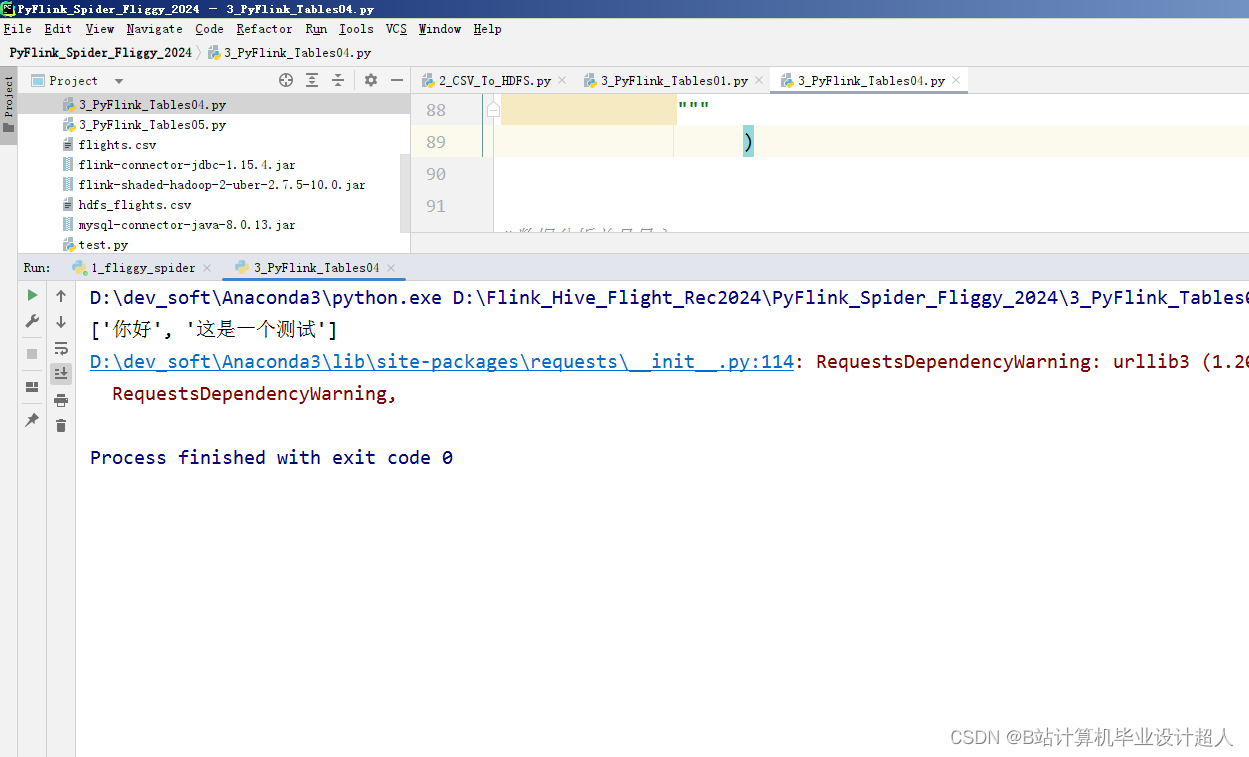Click line number 90 in gutter
The height and width of the screenshot is (757, 1249).
point(436,174)
